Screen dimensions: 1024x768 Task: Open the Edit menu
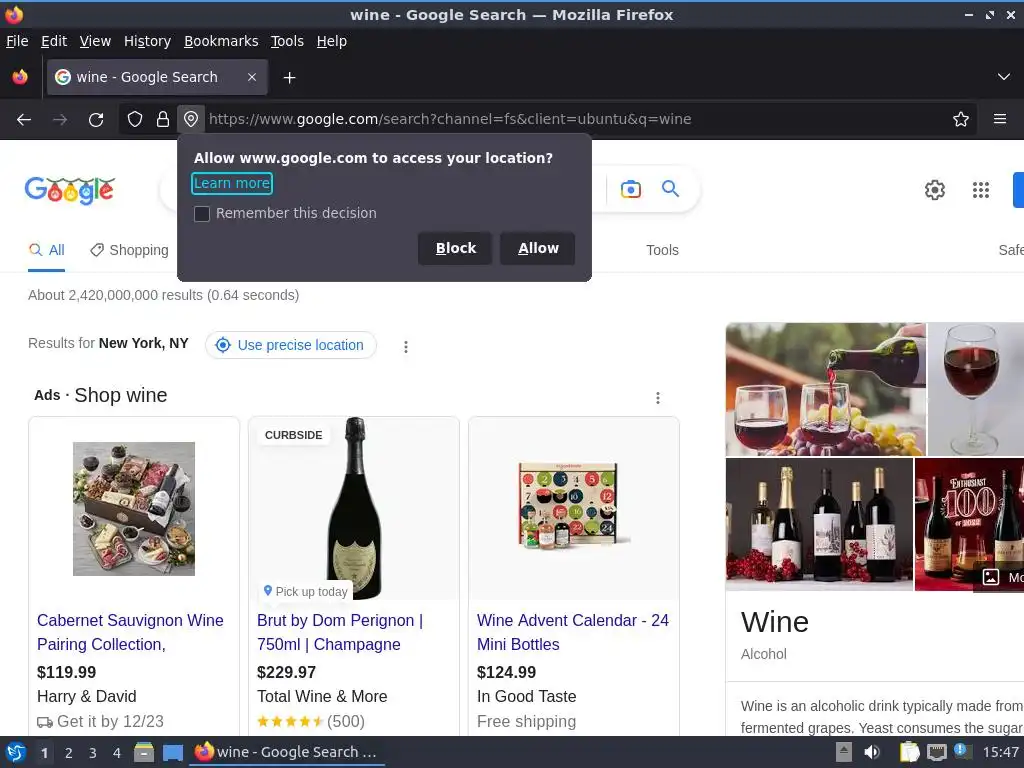[x=54, y=41]
